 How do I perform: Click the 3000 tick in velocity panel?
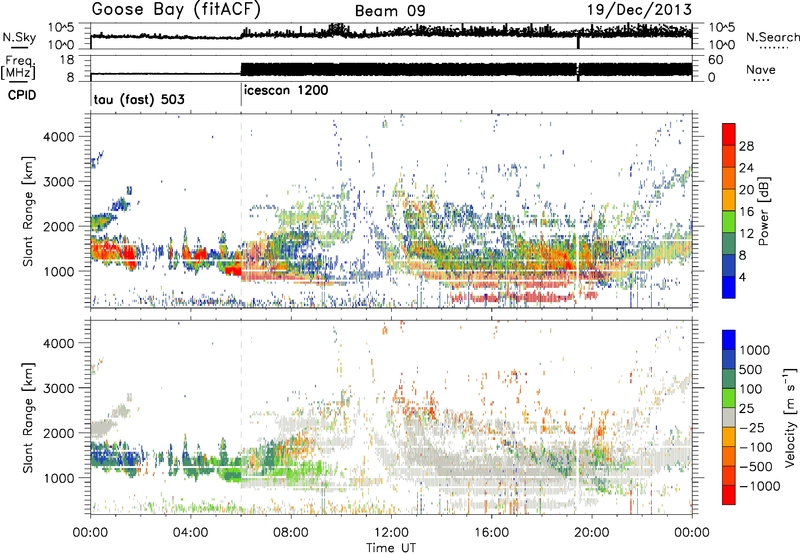point(58,388)
